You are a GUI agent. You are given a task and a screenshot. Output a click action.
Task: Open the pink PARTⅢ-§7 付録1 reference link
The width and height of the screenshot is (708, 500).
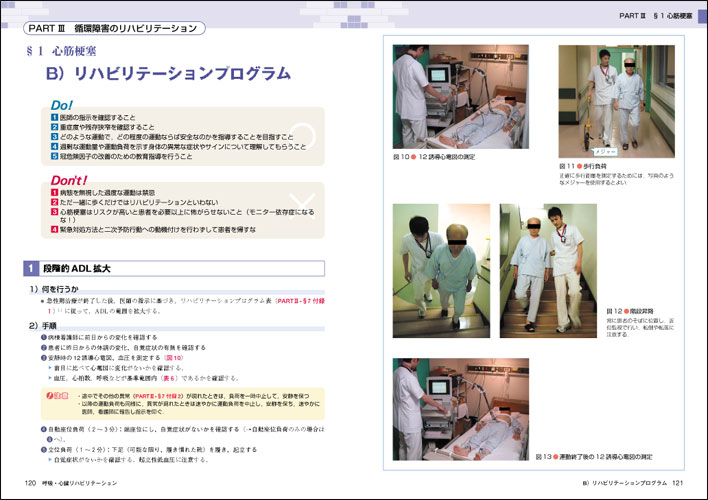coord(312,300)
